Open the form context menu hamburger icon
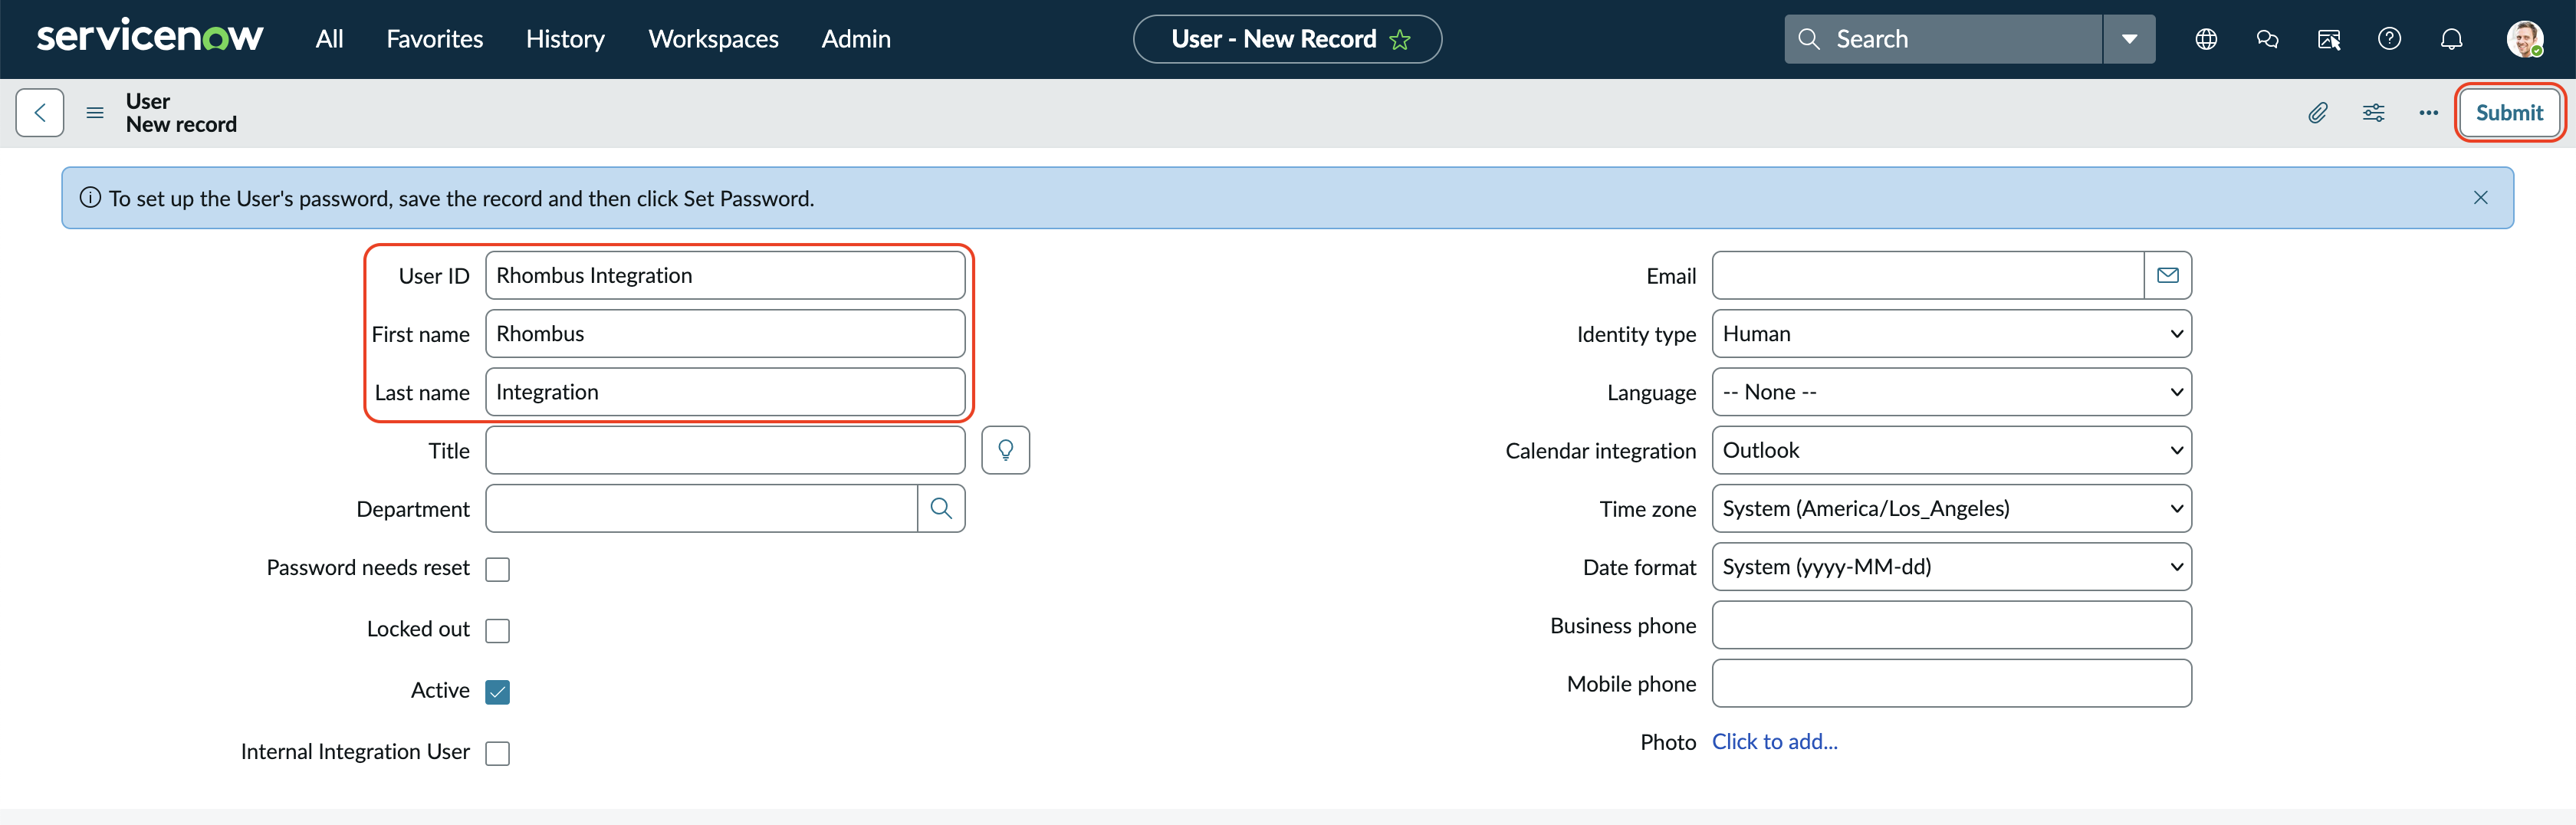Screen dimensions: 2576x825 (95, 113)
